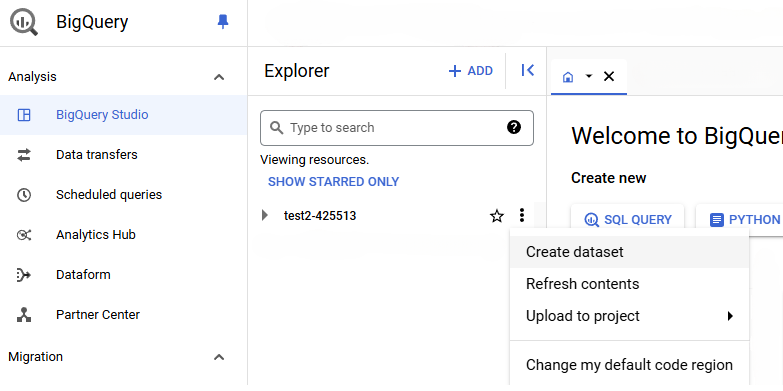Focus the Type to search field
This screenshot has height=391, width=783.
(396, 128)
